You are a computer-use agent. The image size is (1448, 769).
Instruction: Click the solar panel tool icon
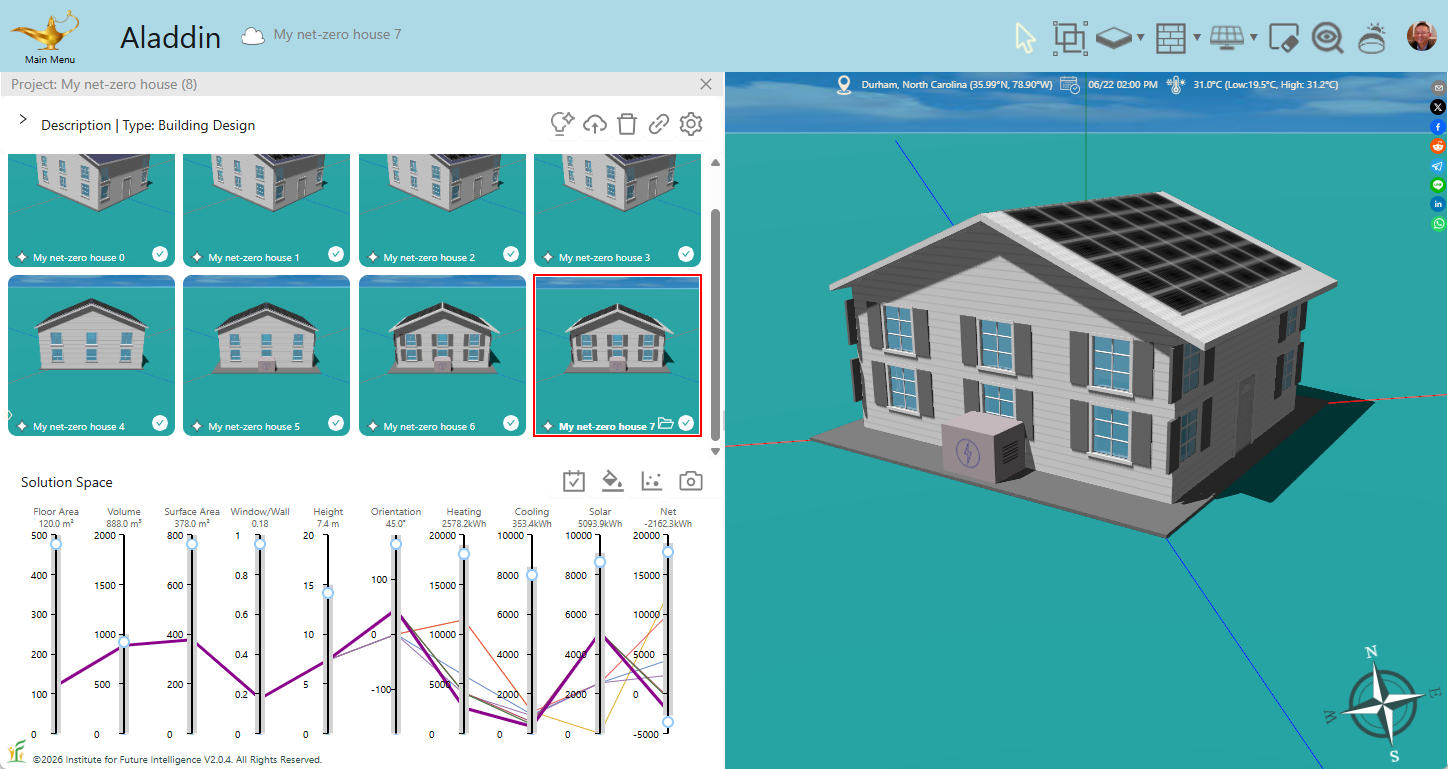point(1226,38)
